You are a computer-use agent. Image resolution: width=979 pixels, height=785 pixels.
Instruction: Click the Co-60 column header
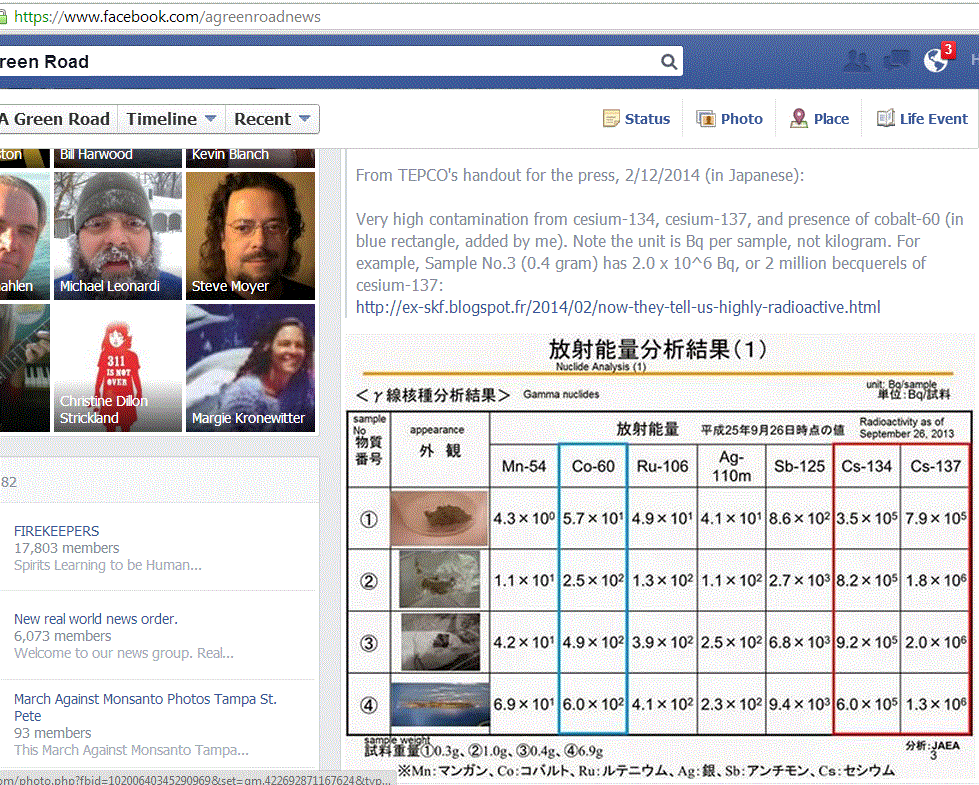point(593,467)
